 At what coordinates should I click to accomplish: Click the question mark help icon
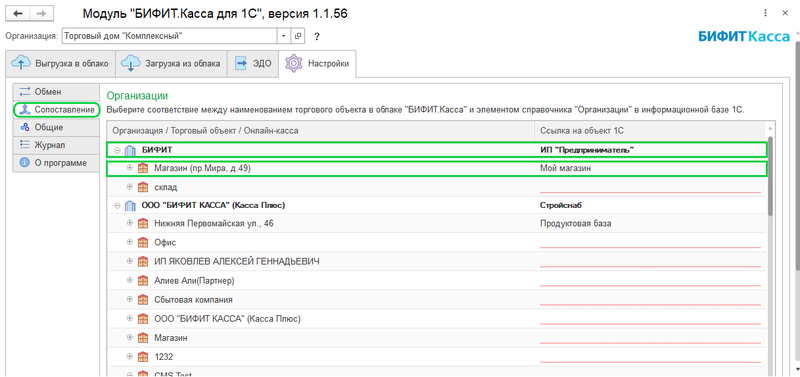pyautogui.click(x=317, y=37)
